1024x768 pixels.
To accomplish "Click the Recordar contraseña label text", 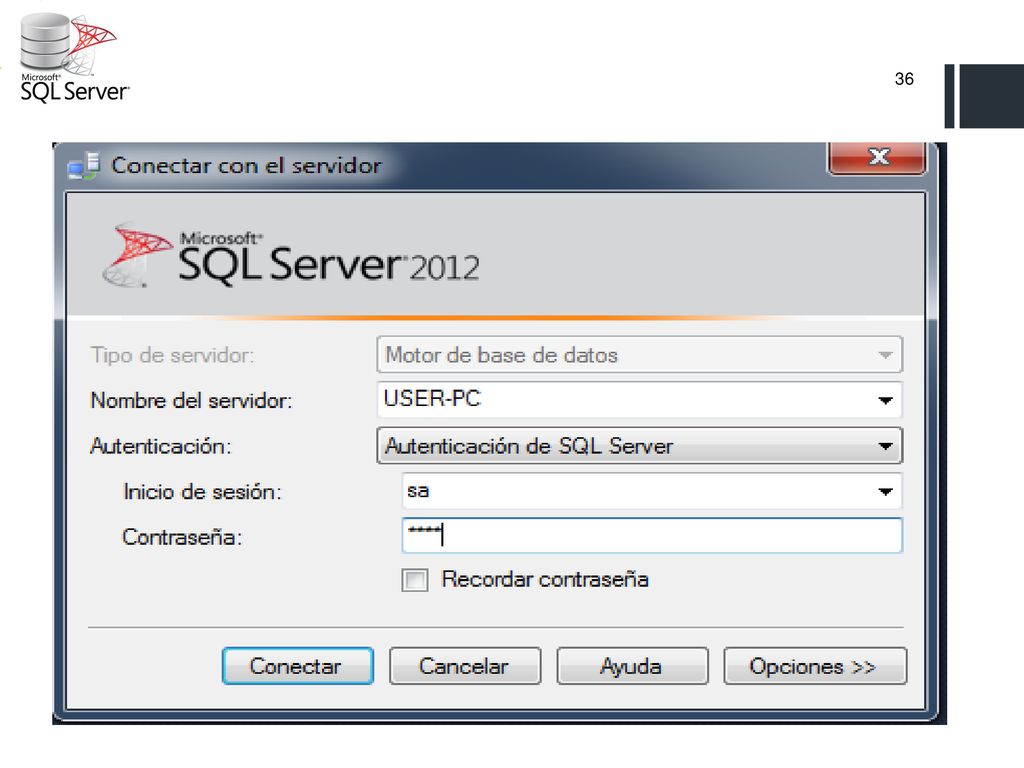I will coord(545,579).
